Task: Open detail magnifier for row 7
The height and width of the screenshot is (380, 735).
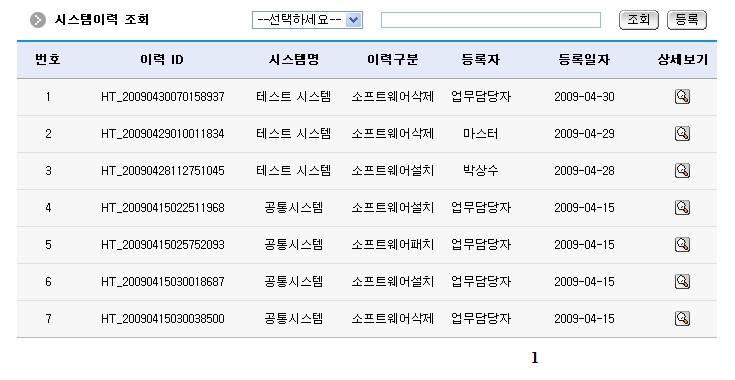Action: (x=682, y=319)
